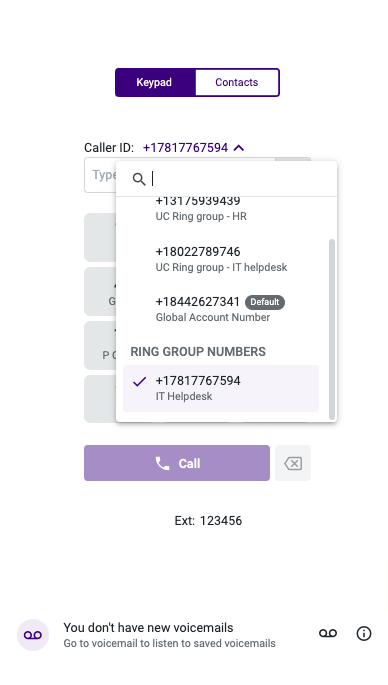This screenshot has width=388, height=685.
Task: Click the Call button
Action: tap(177, 463)
